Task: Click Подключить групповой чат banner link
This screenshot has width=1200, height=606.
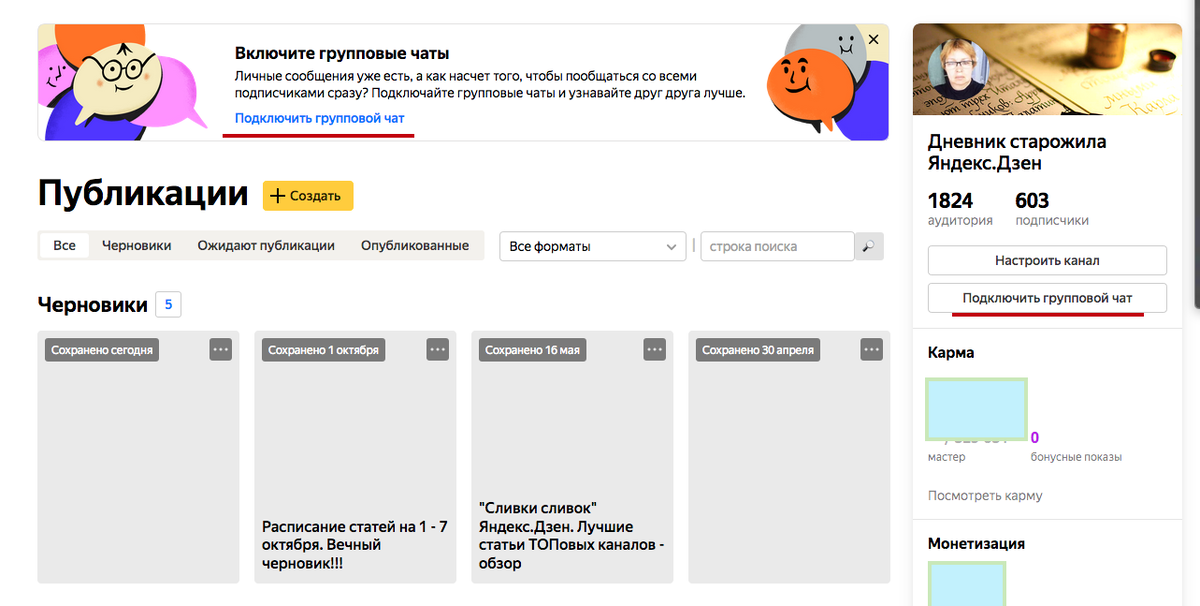Action: click(320, 118)
